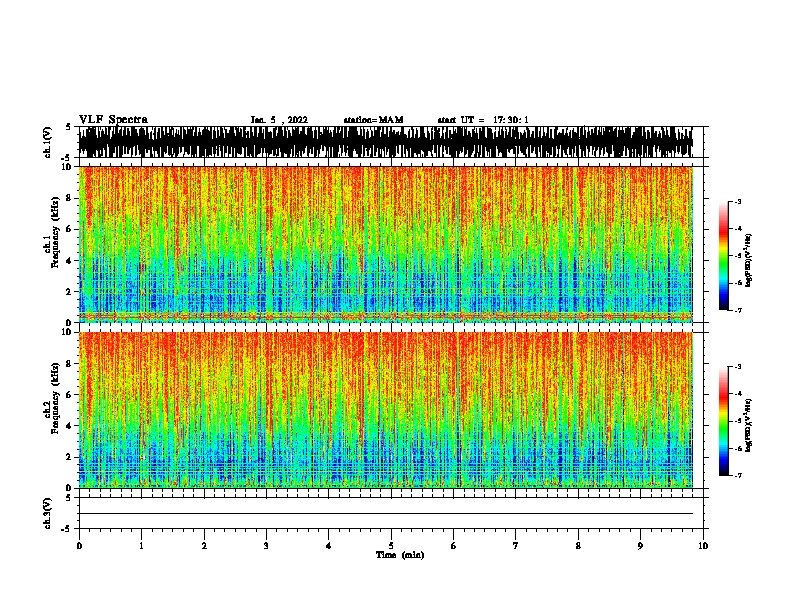Click the ch.1 PSD color bar
The width and height of the screenshot is (792, 612).
point(724,256)
